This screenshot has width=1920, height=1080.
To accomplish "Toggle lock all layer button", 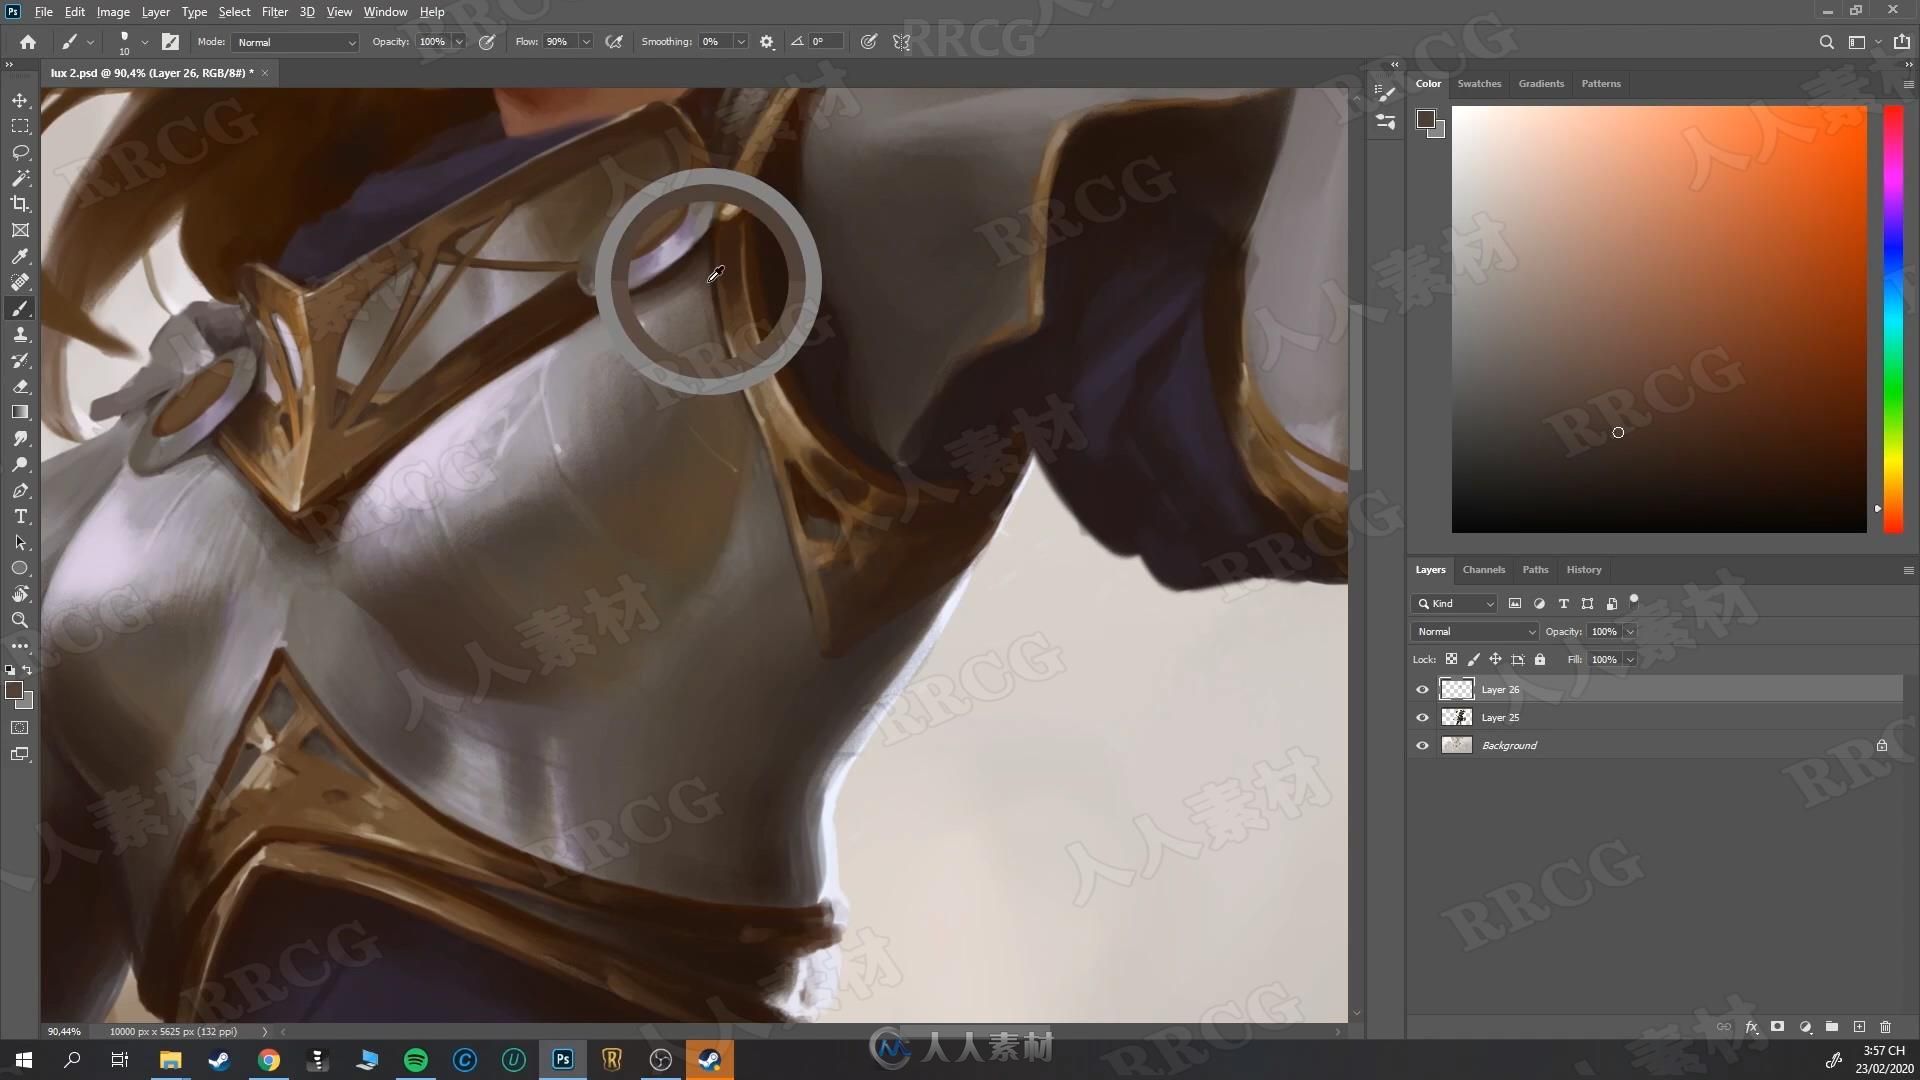I will tap(1540, 659).
